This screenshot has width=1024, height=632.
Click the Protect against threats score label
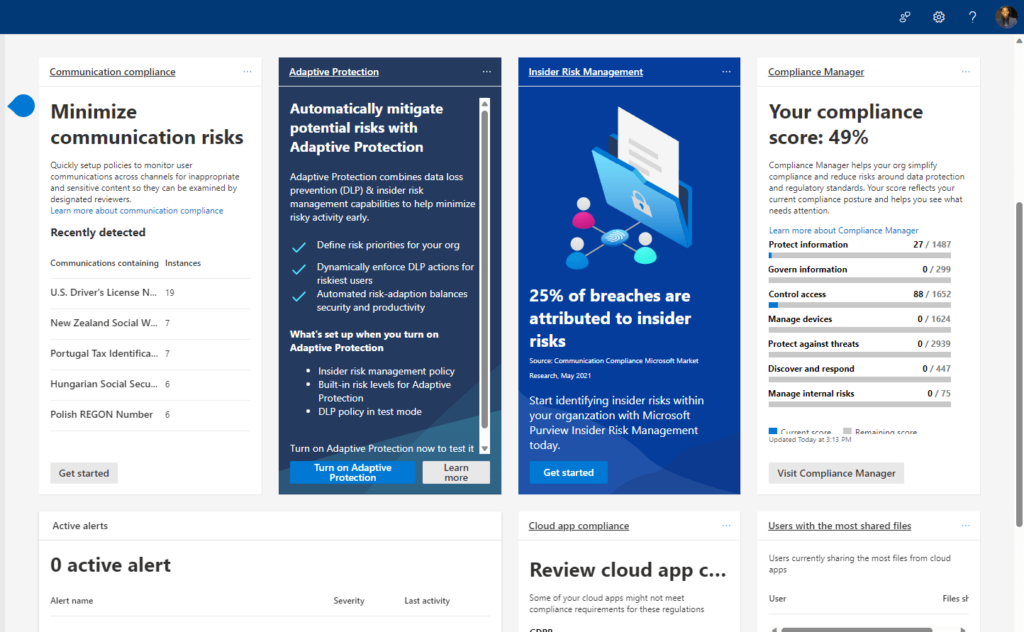tap(813, 344)
